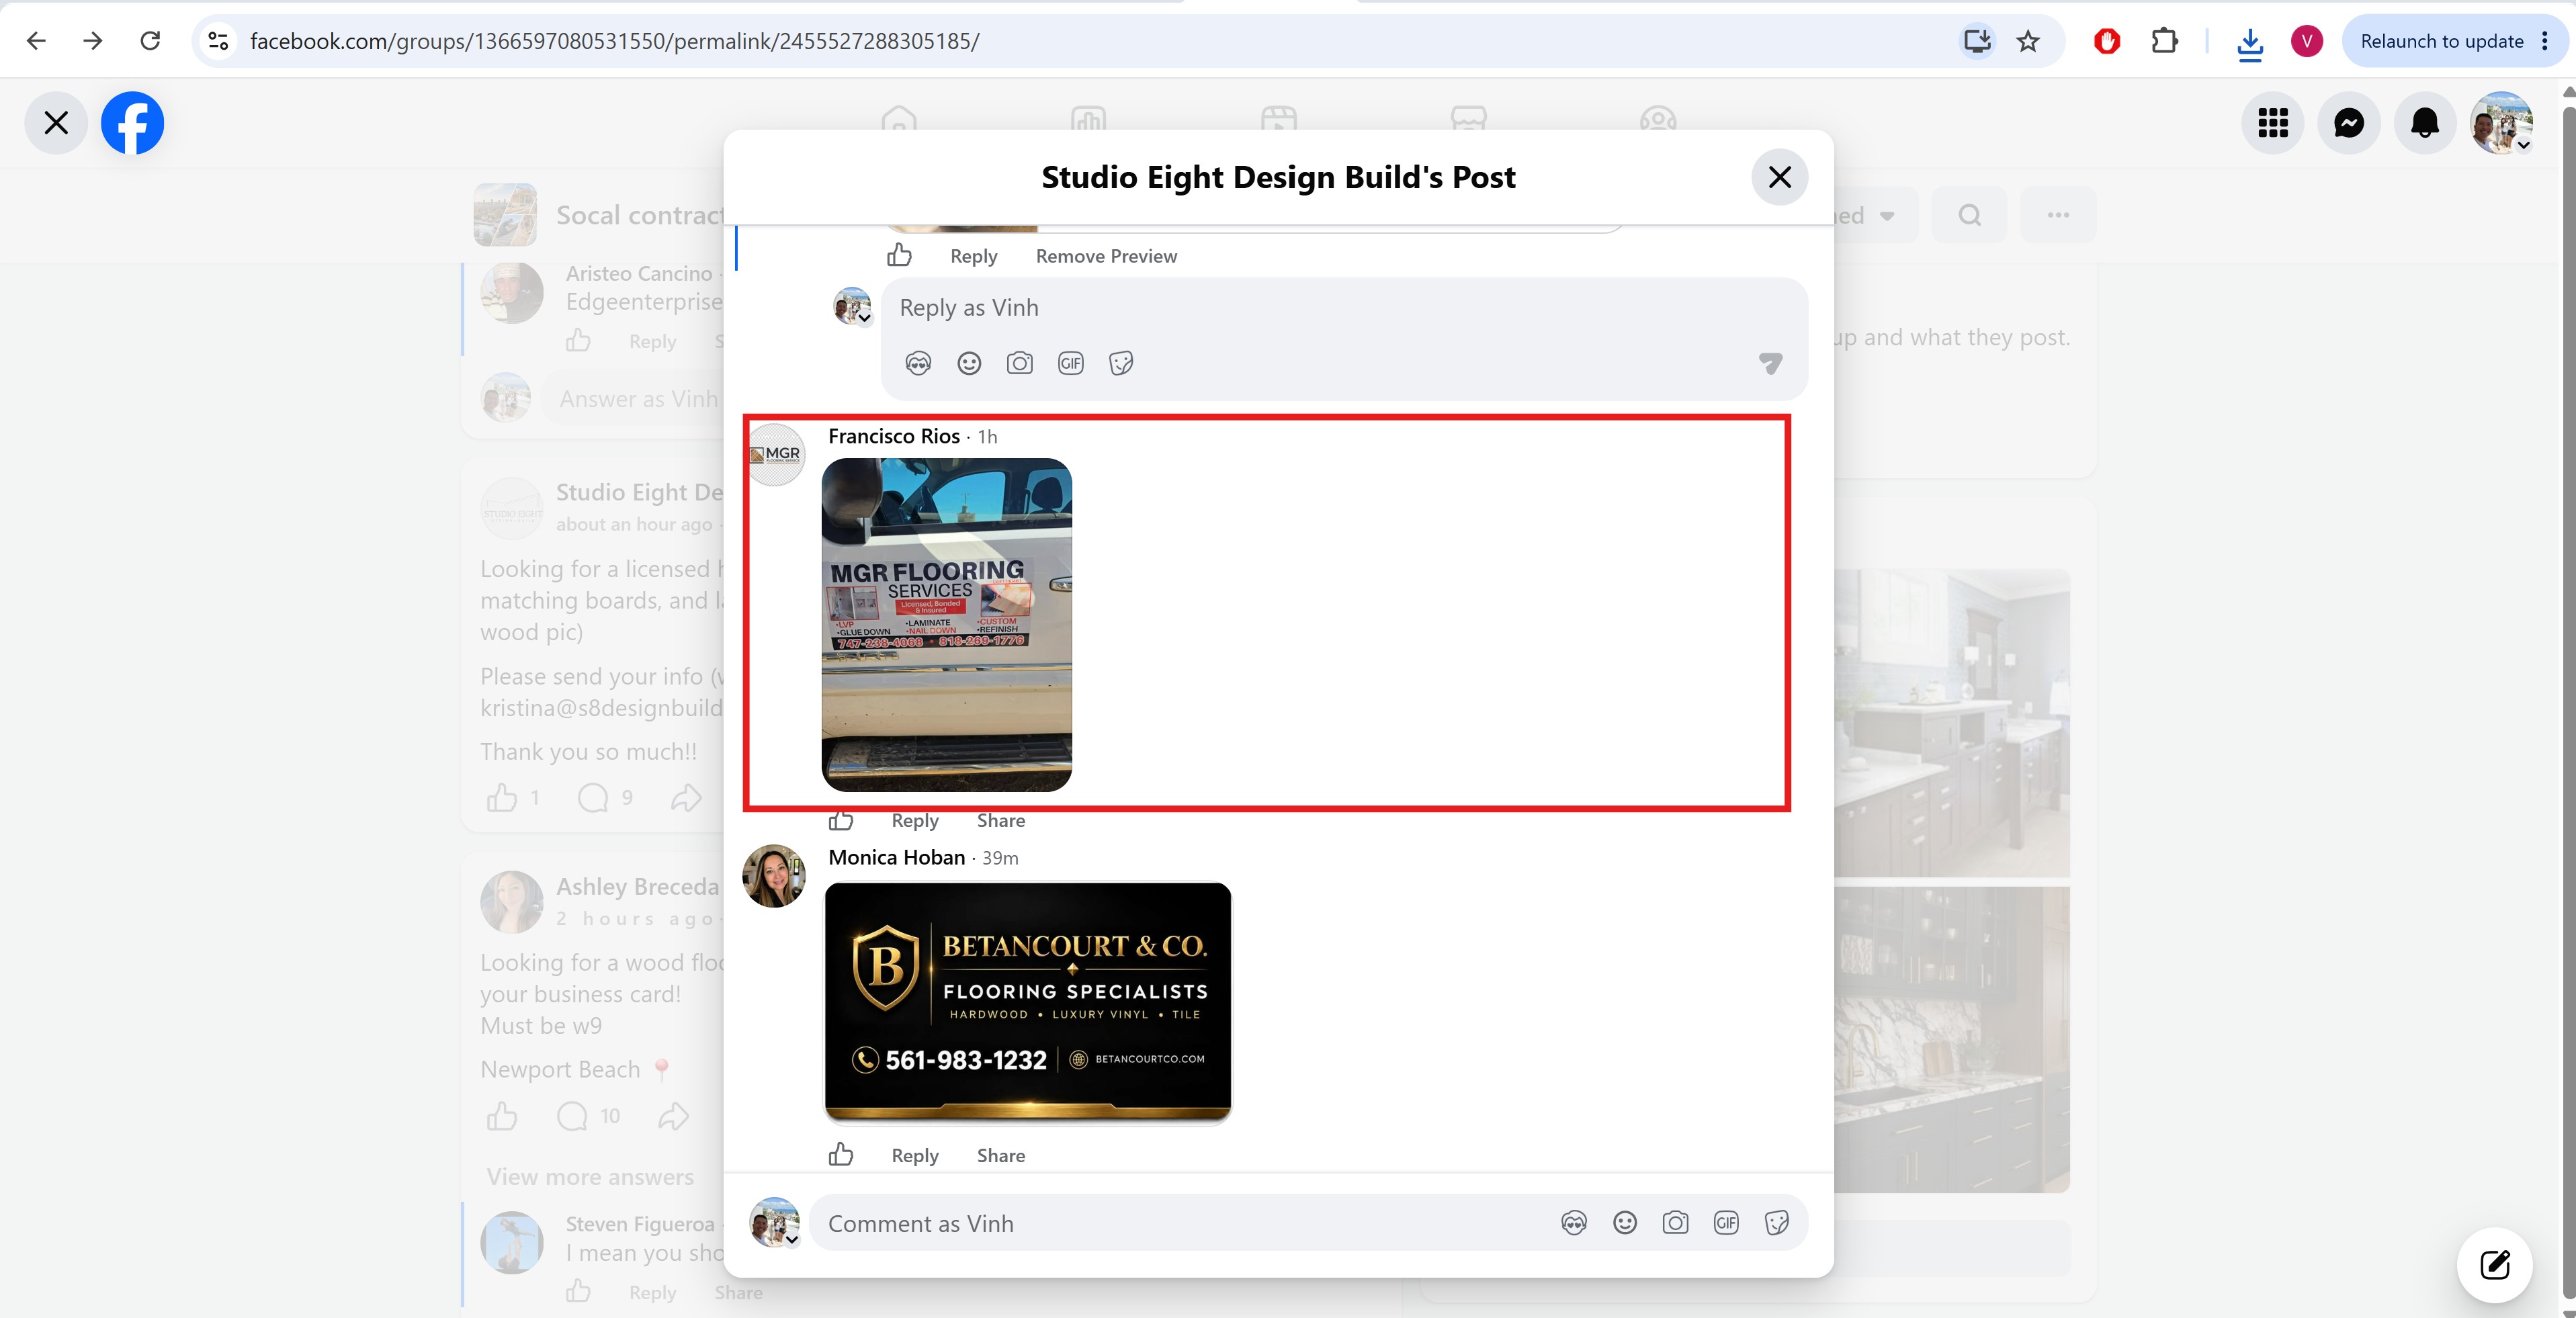The height and width of the screenshot is (1318, 2576).
Task: Open site information icon in address bar
Action: point(218,41)
